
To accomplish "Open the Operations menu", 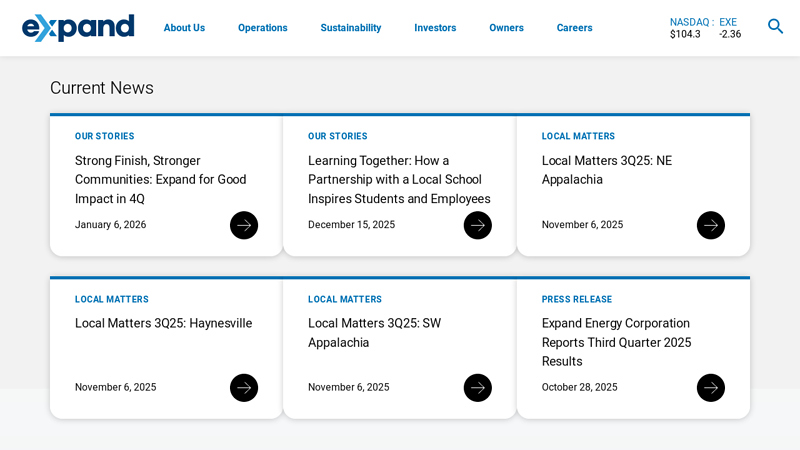I will [x=262, y=28].
